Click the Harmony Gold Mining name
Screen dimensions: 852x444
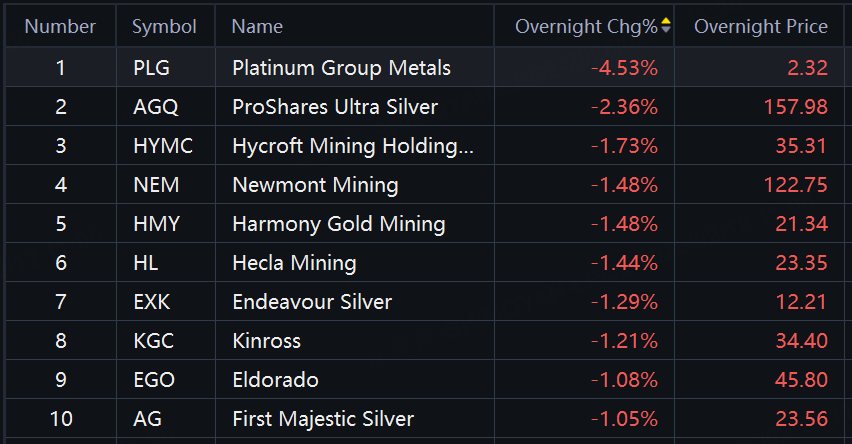(338, 224)
